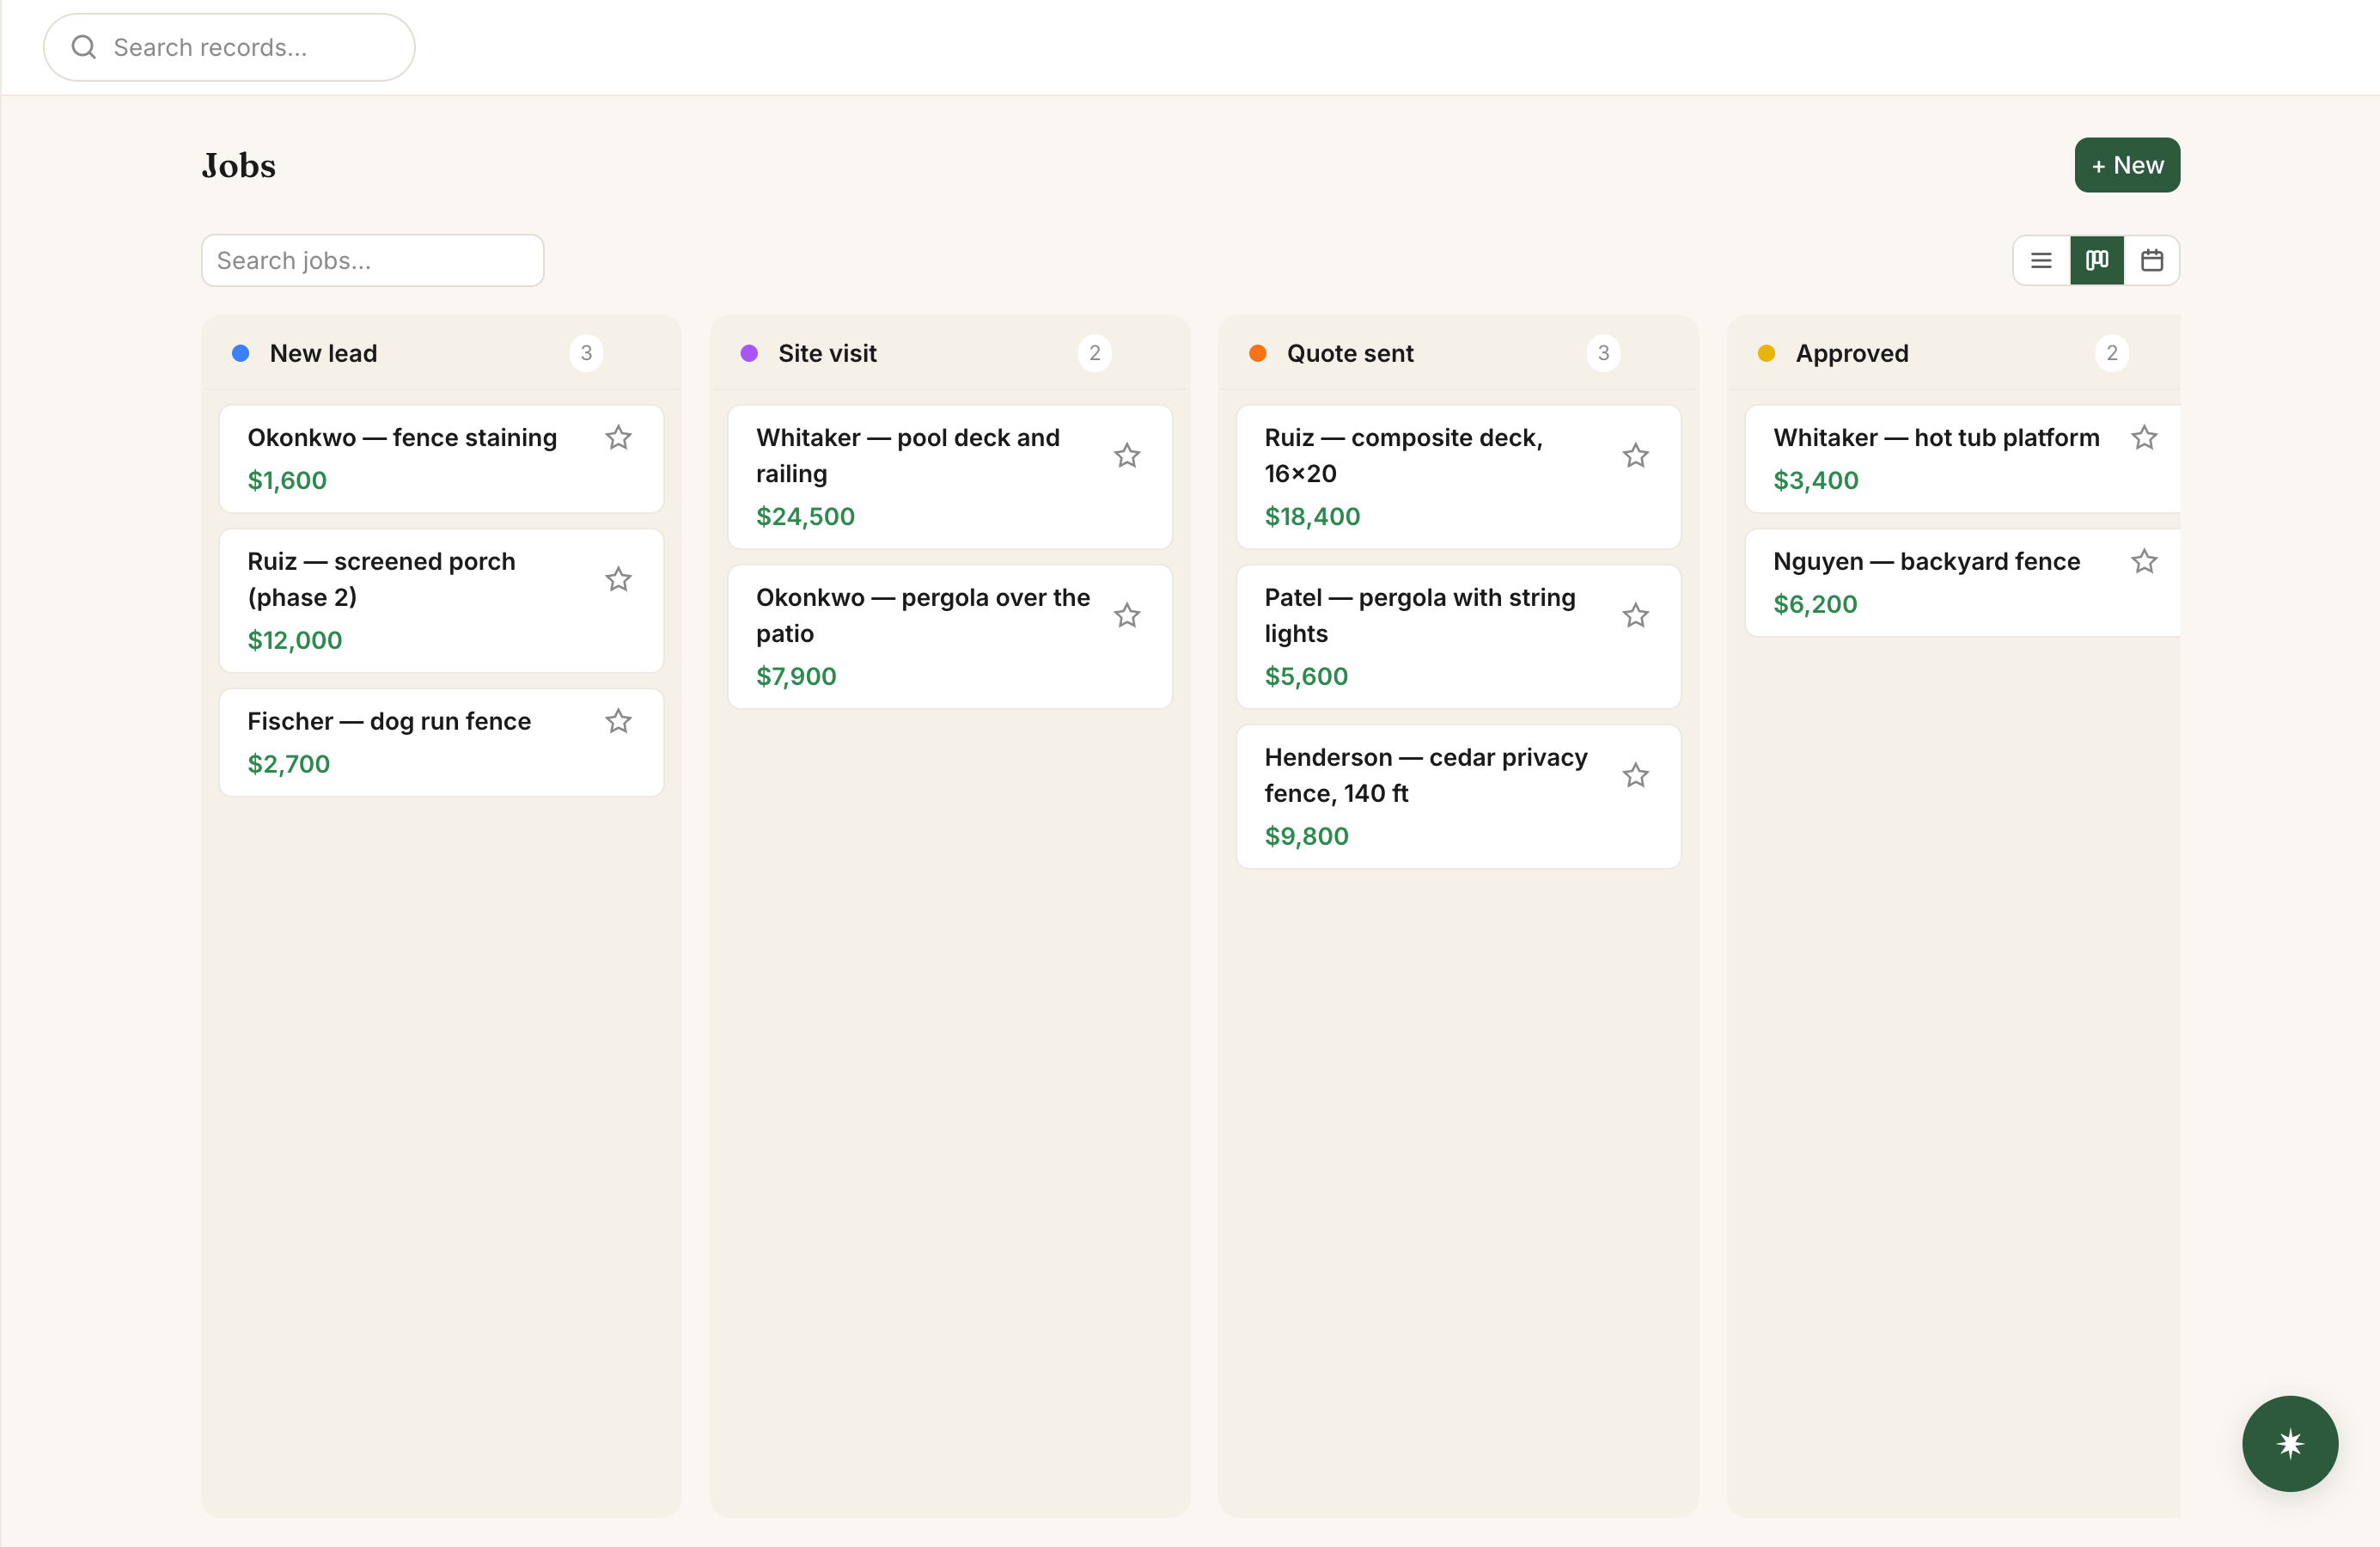Viewport: 2380px width, 1547px height.
Task: Toggle star on Patel pergola with string lights
Action: click(x=1636, y=615)
